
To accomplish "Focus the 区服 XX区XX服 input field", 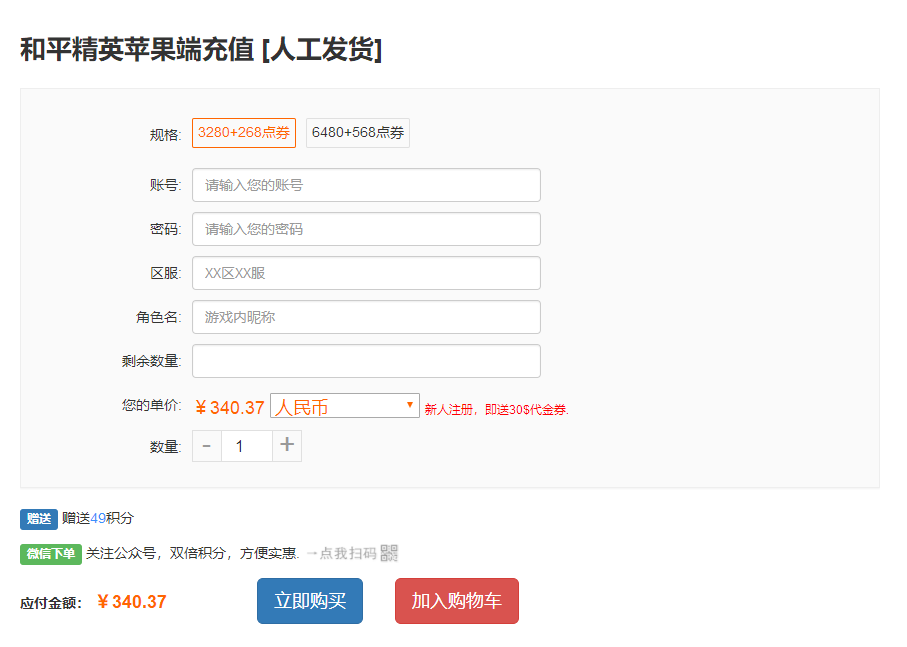I will (366, 273).
